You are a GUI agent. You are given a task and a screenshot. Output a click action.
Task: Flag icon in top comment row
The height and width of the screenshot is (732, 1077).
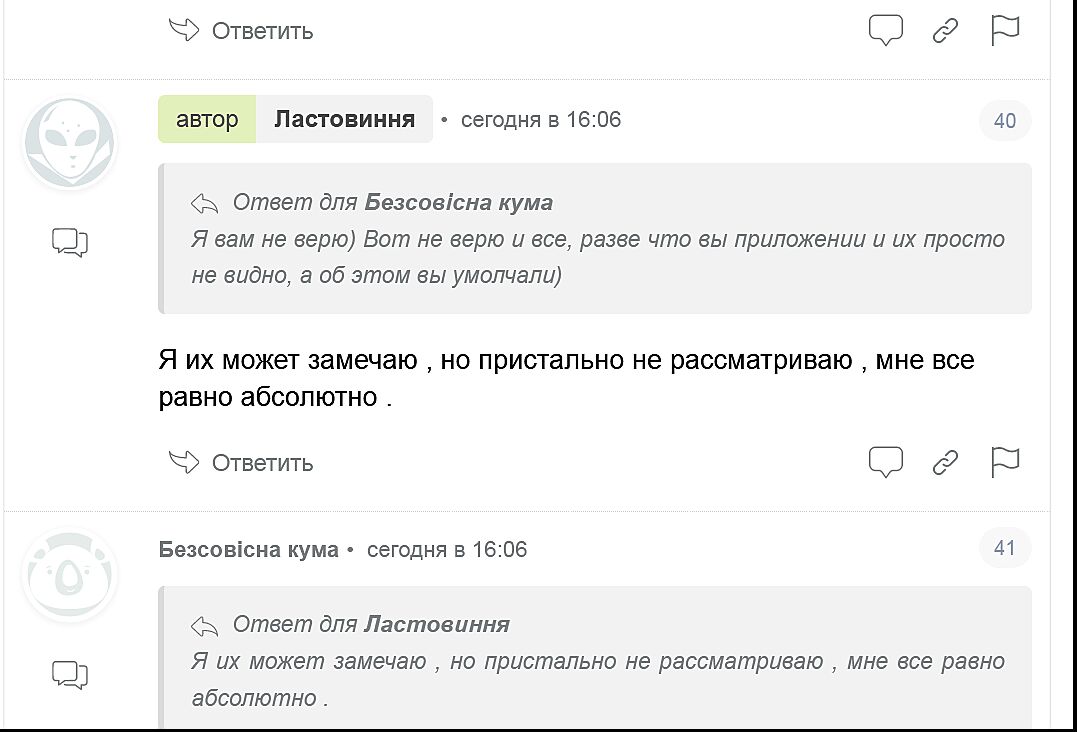pos(1004,31)
